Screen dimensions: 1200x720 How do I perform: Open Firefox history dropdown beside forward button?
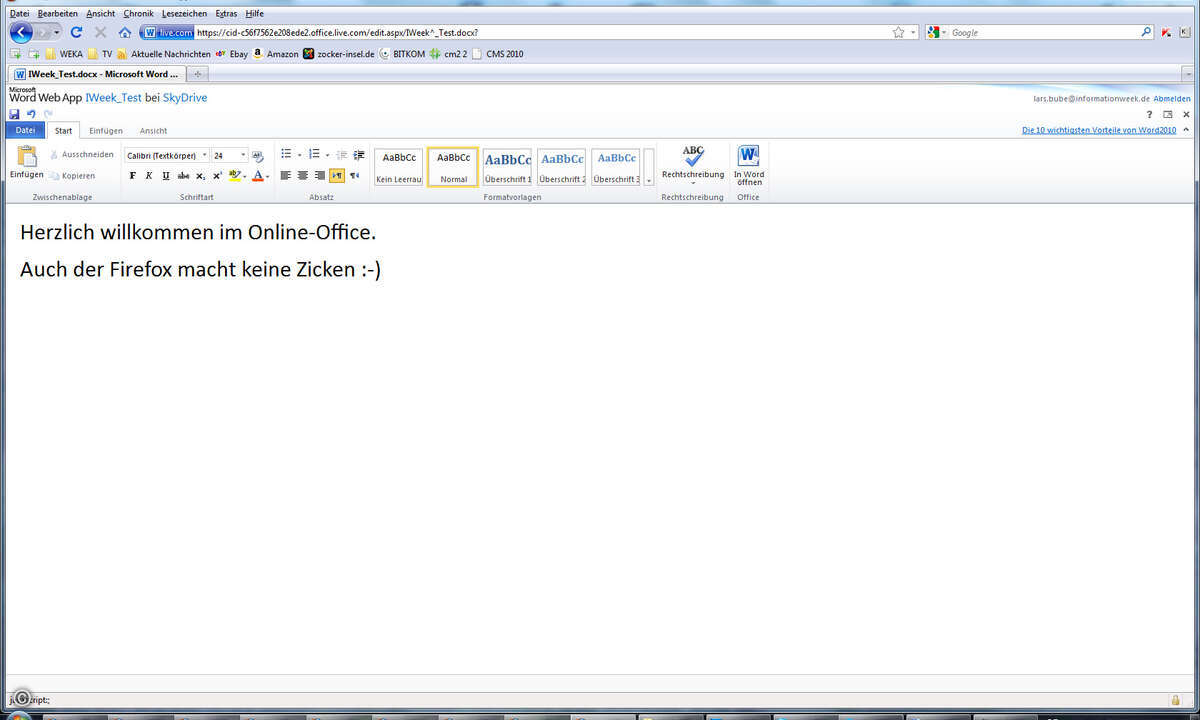click(57, 32)
